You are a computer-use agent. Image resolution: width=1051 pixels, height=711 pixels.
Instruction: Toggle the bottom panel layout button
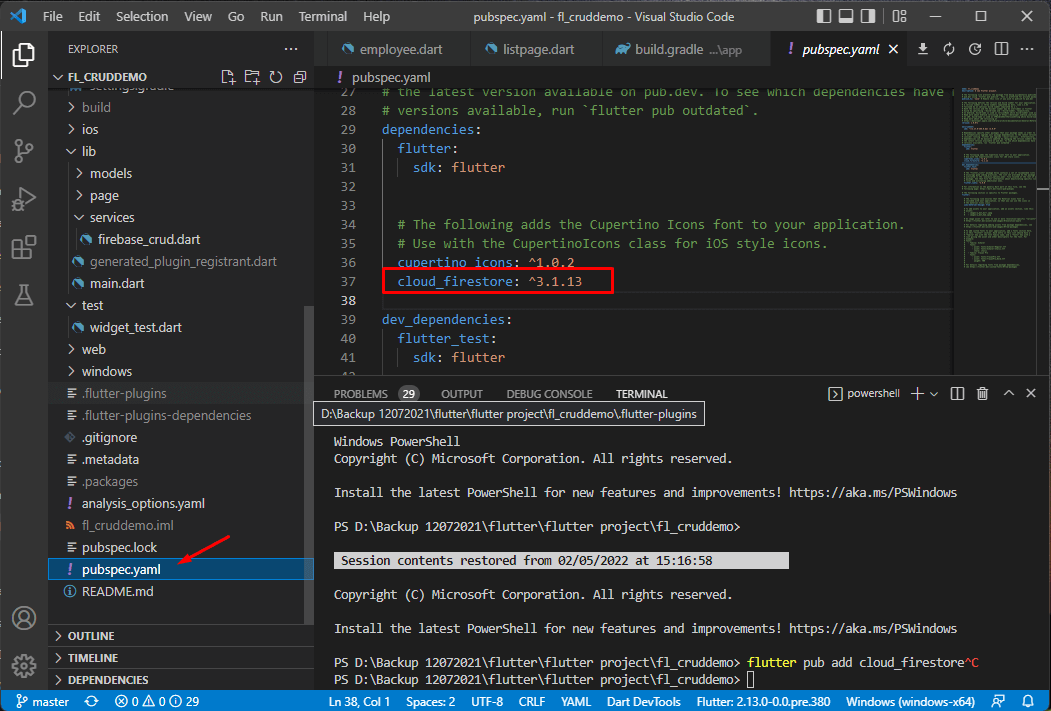846,17
